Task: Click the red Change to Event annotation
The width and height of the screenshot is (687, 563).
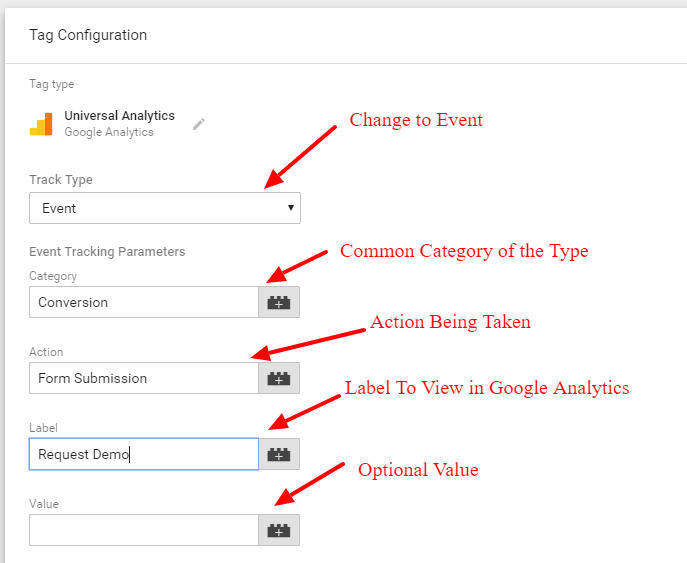Action: (416, 120)
